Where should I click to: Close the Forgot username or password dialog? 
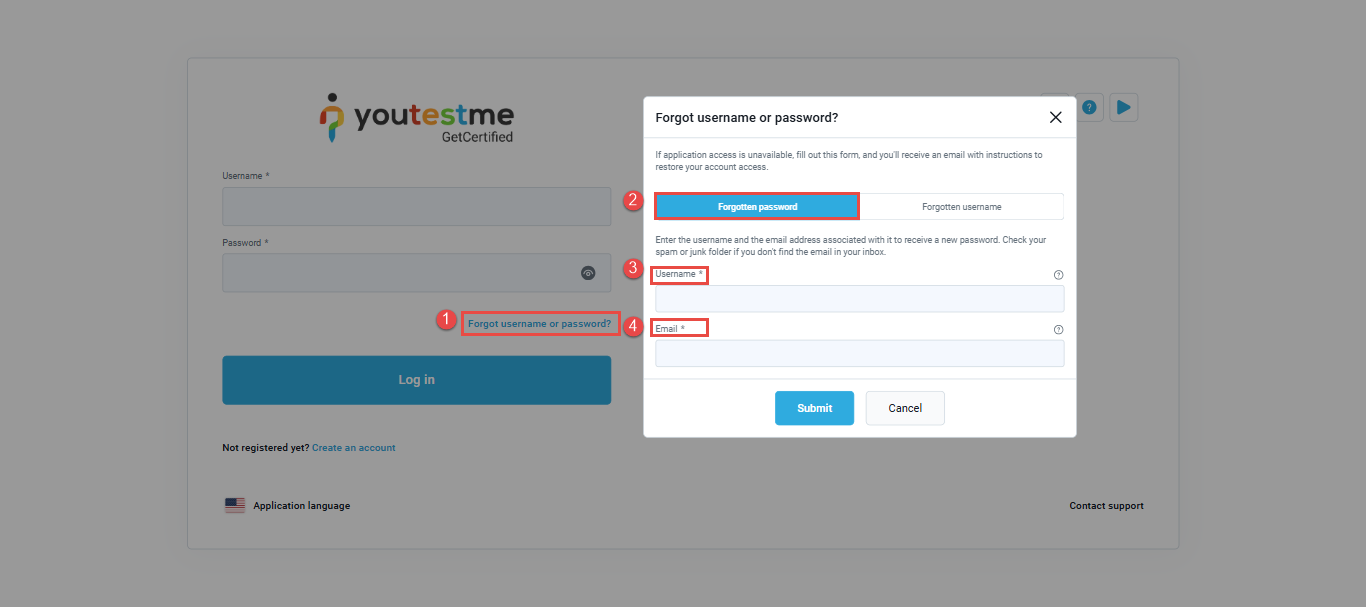click(x=1055, y=117)
